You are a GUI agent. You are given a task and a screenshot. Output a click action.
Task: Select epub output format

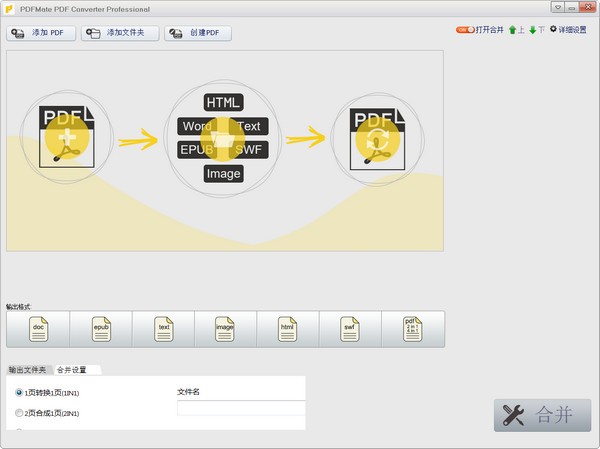101,329
